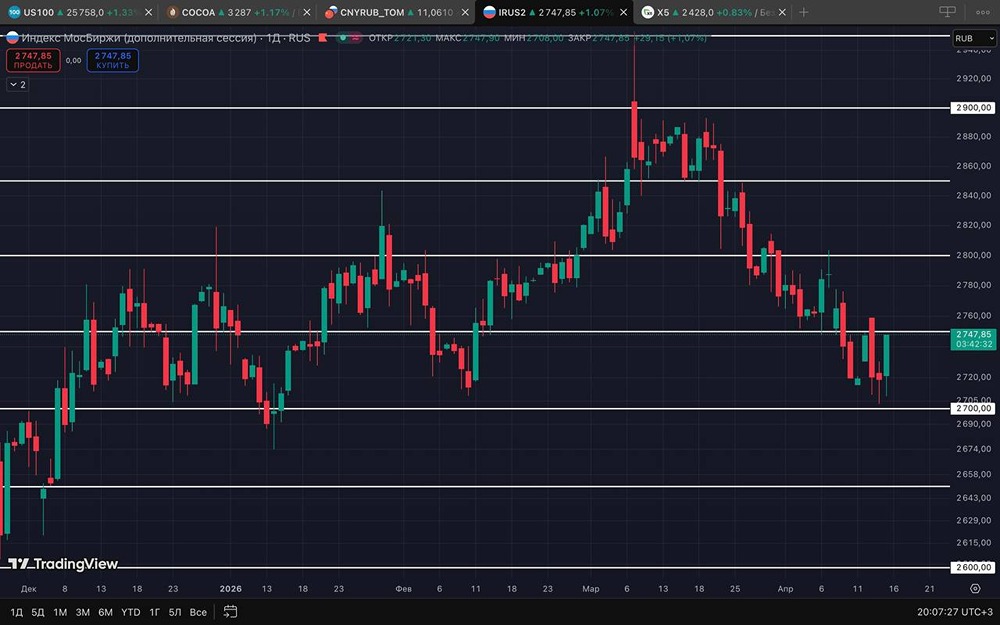Click the 20:07:27 UTC+3 clock
This screenshot has width=1000, height=625.
953,611
